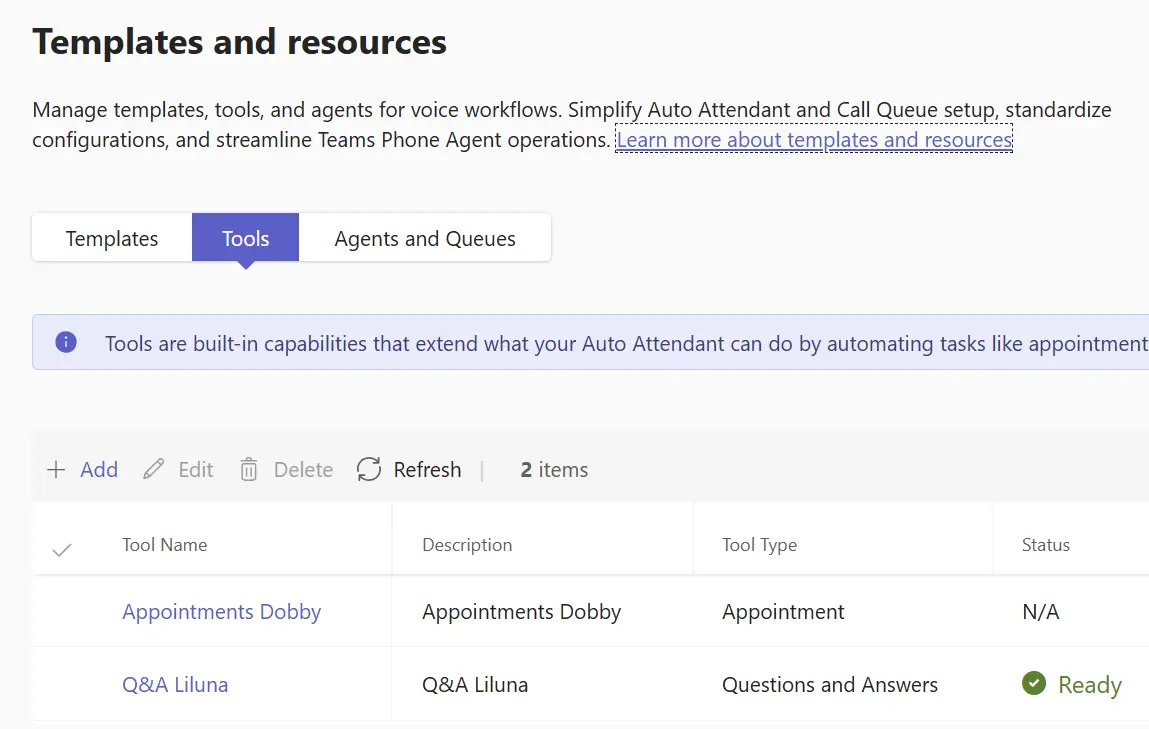This screenshot has height=729, width=1149.
Task: Click the Templates and resources page heading
Action: pos(240,42)
